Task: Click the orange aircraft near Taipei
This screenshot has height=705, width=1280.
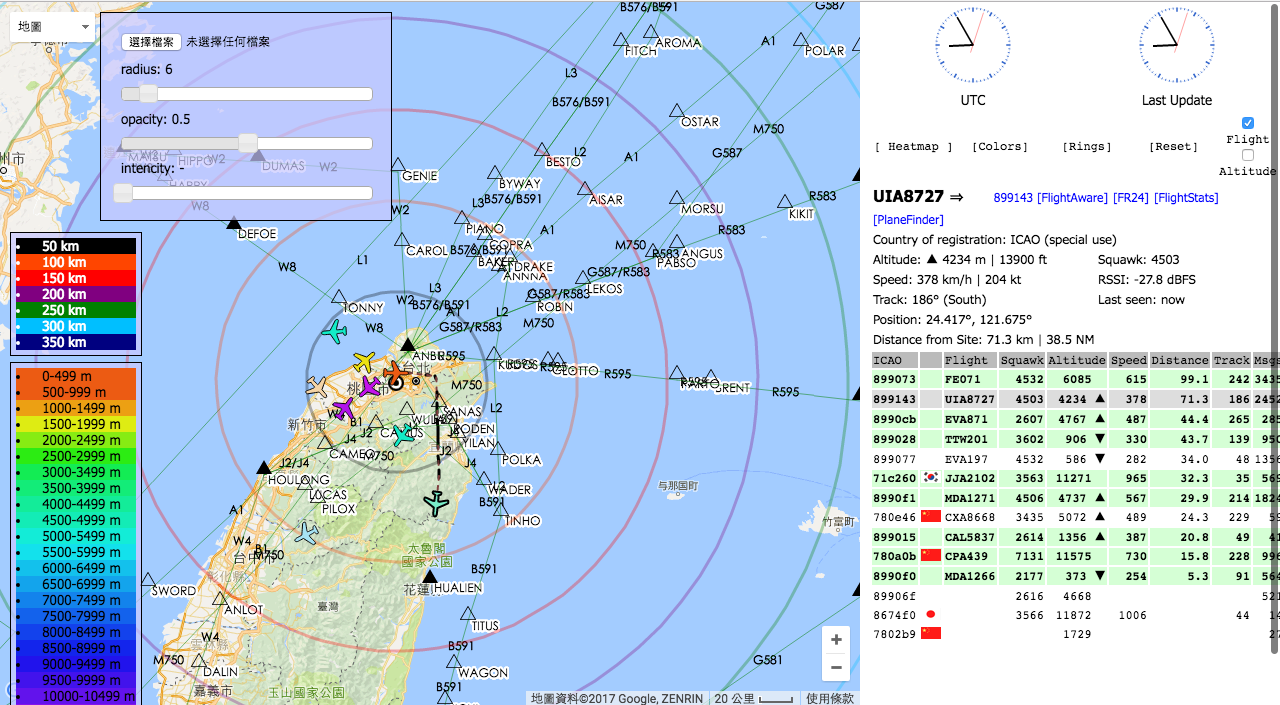Action: (396, 372)
